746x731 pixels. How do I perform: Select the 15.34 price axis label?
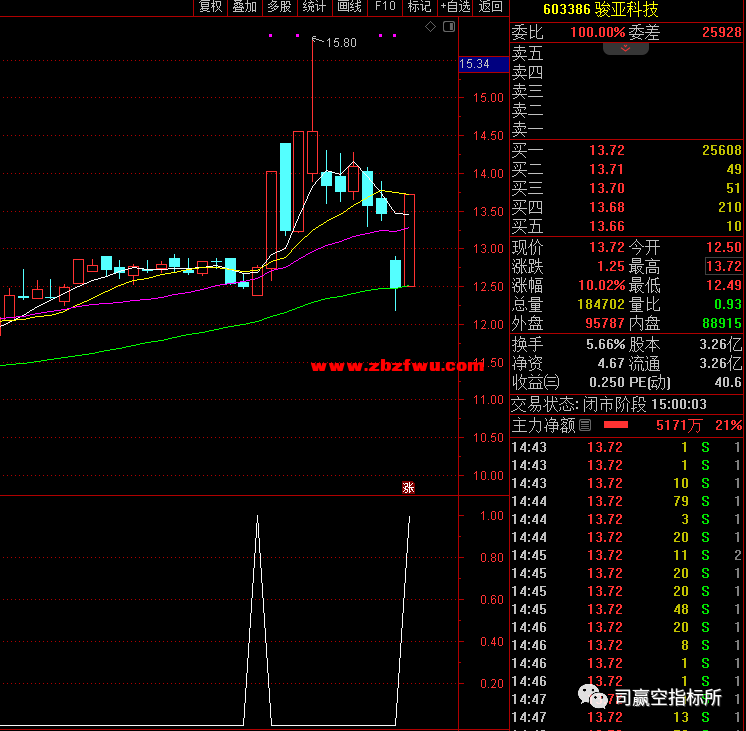(x=483, y=64)
